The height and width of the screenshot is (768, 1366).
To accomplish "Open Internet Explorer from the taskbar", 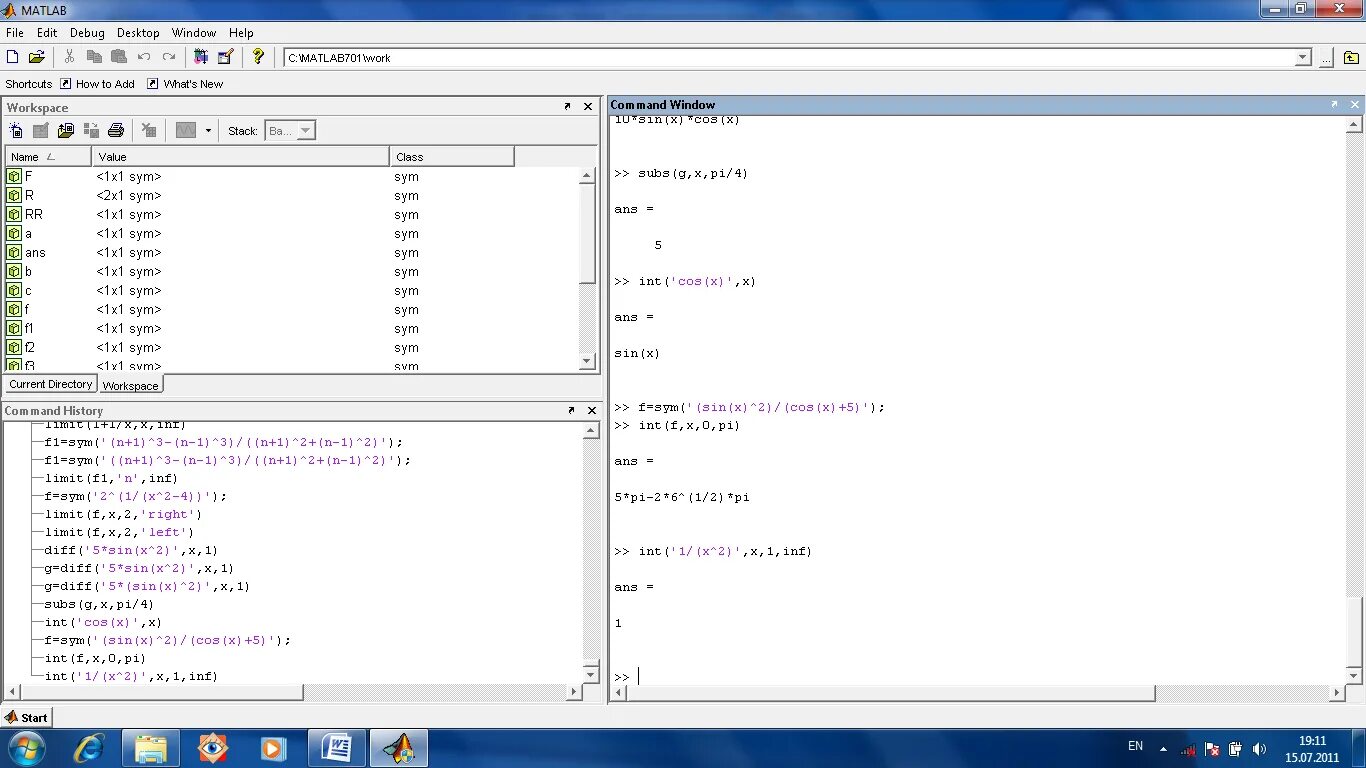I will point(90,748).
